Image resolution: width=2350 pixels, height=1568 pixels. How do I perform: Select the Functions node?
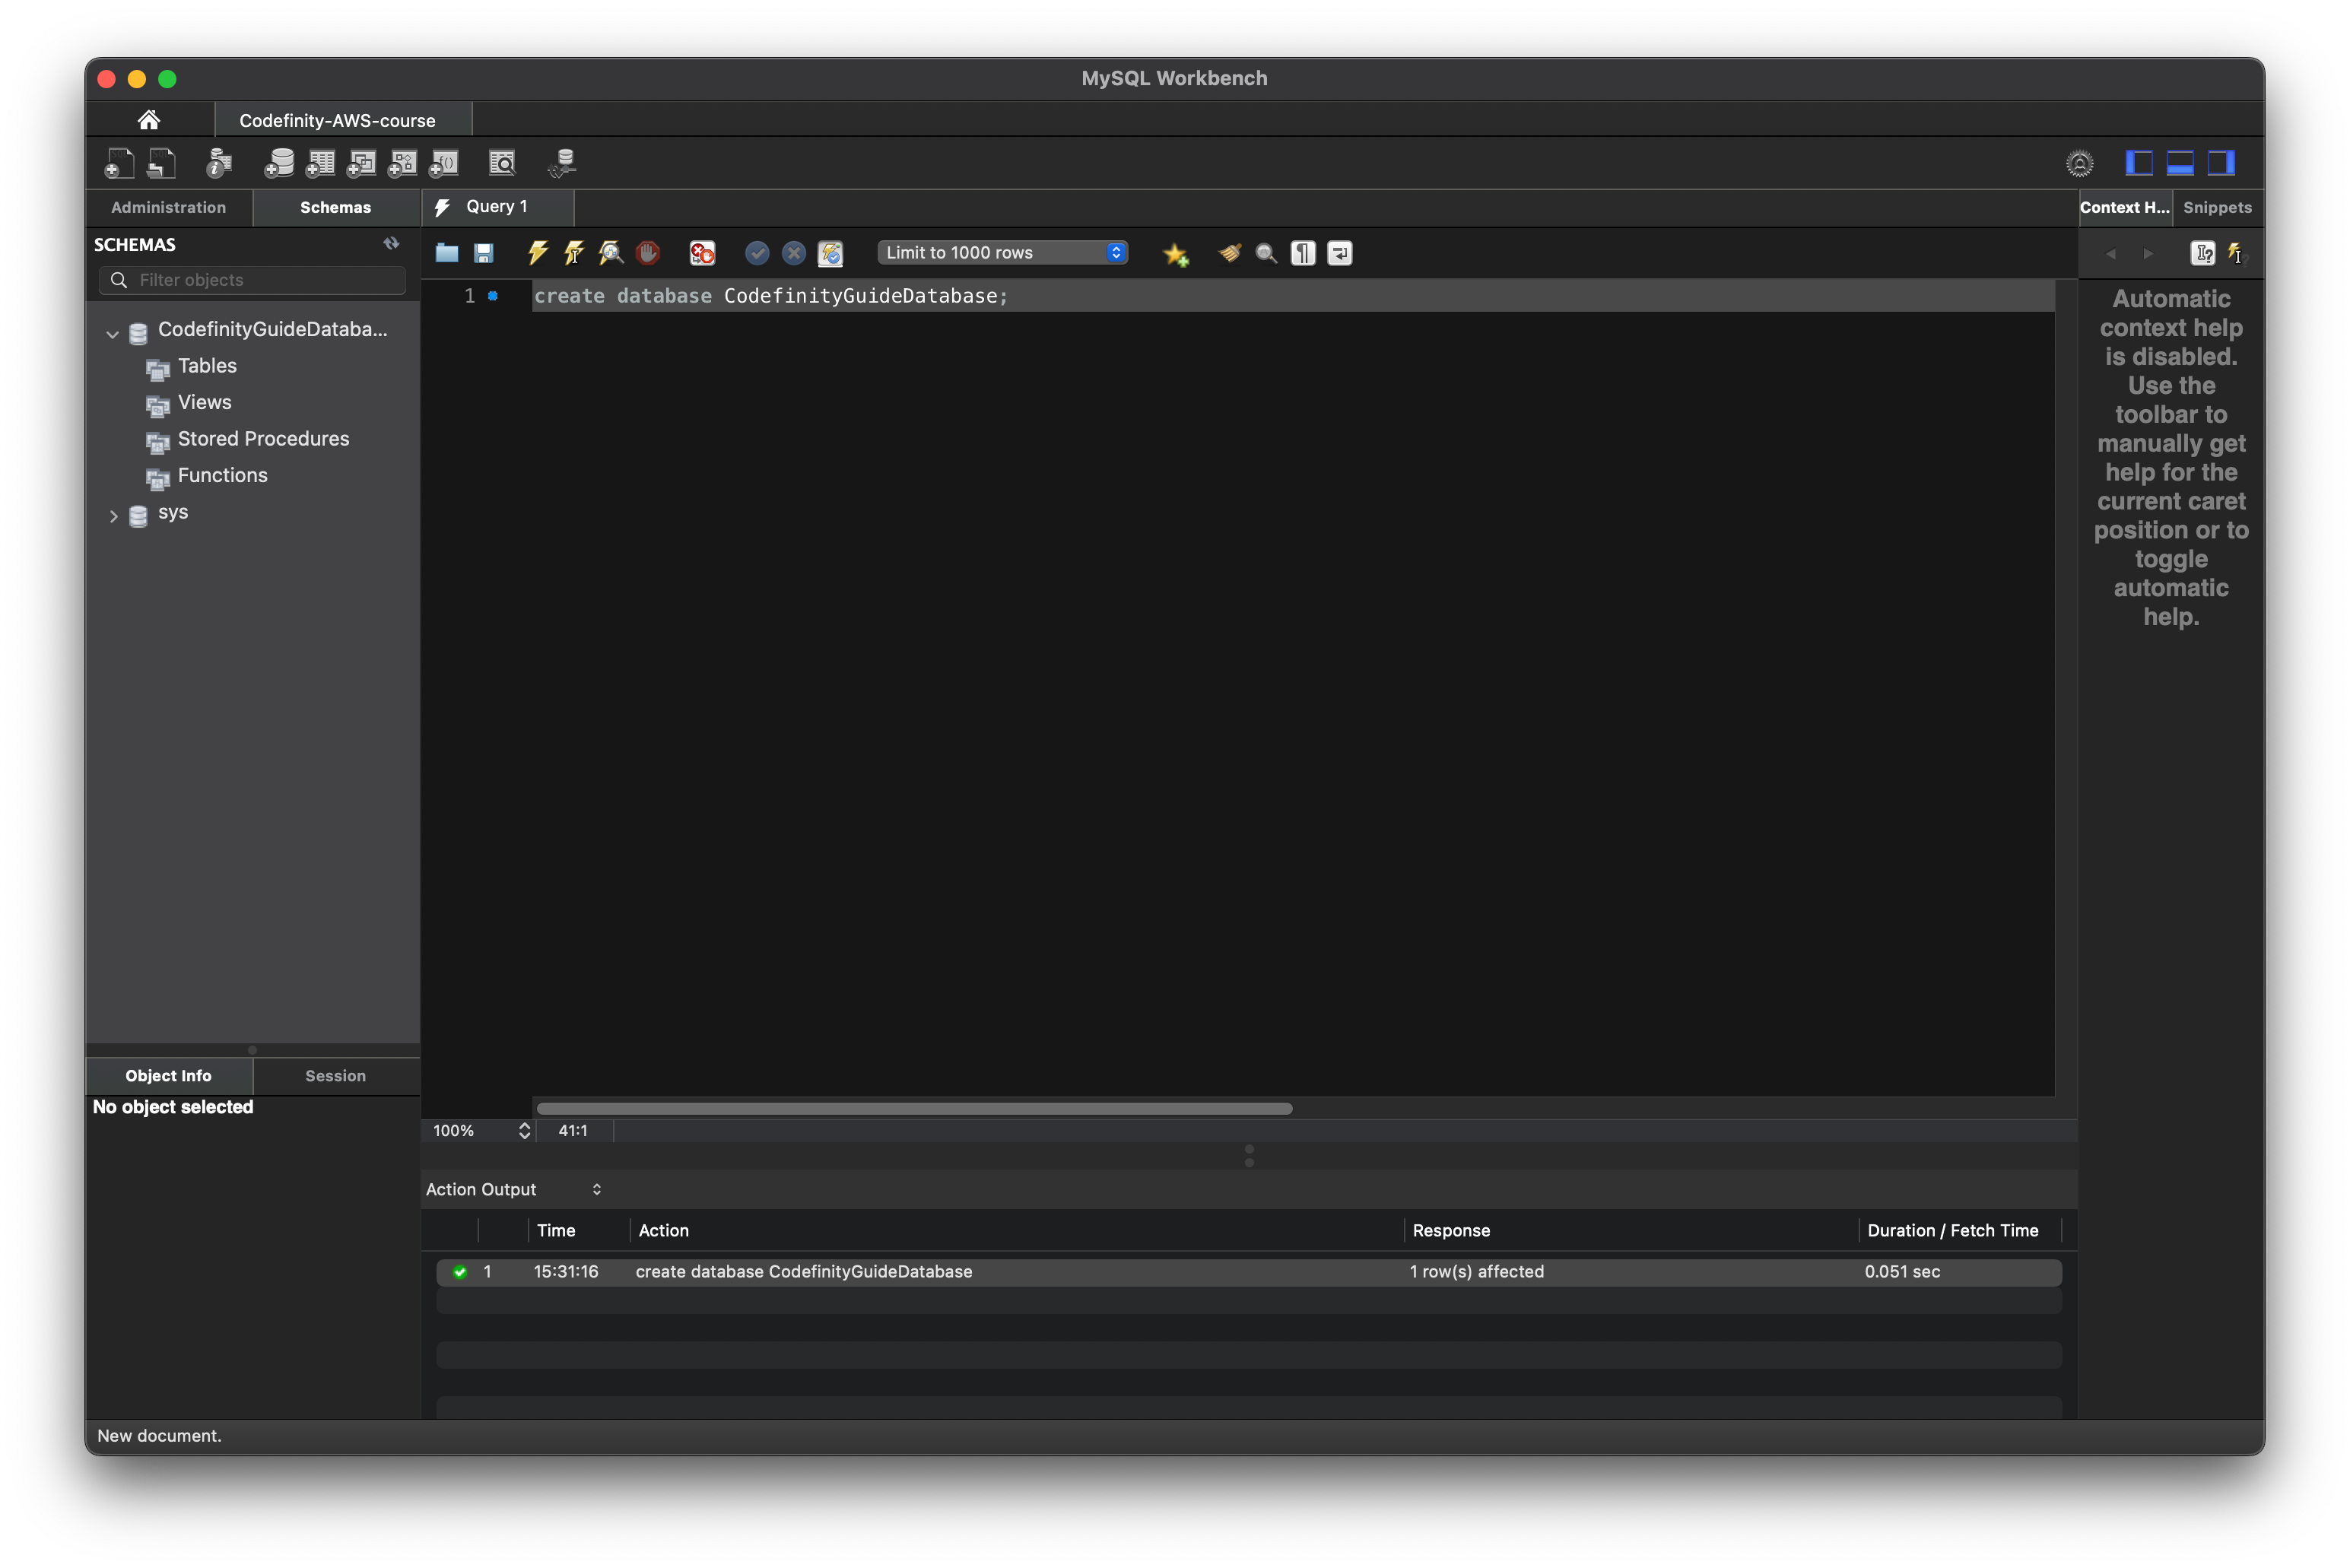(x=222, y=475)
